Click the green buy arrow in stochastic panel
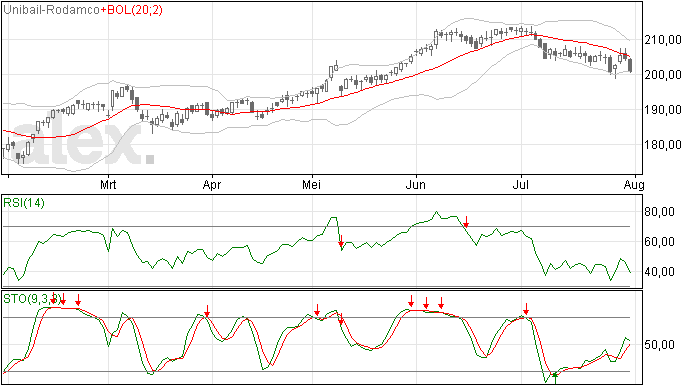Image resolution: width=690 pixels, height=387 pixels. click(555, 378)
